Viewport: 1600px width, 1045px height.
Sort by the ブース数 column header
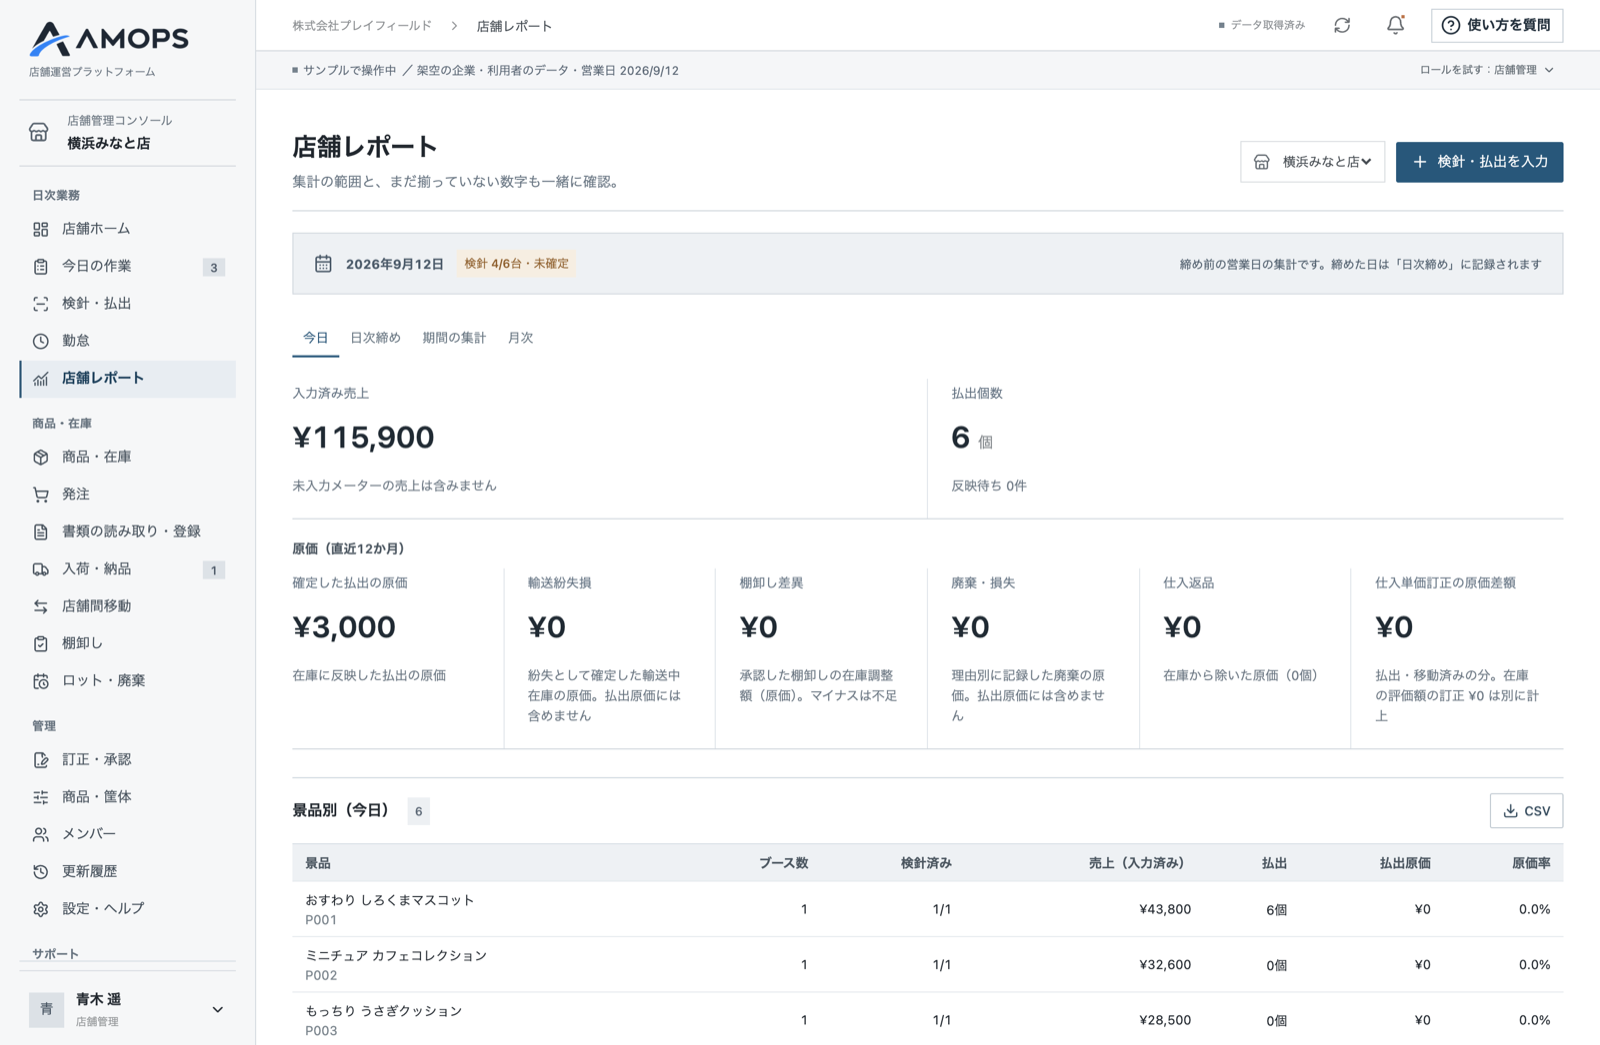[783, 863]
